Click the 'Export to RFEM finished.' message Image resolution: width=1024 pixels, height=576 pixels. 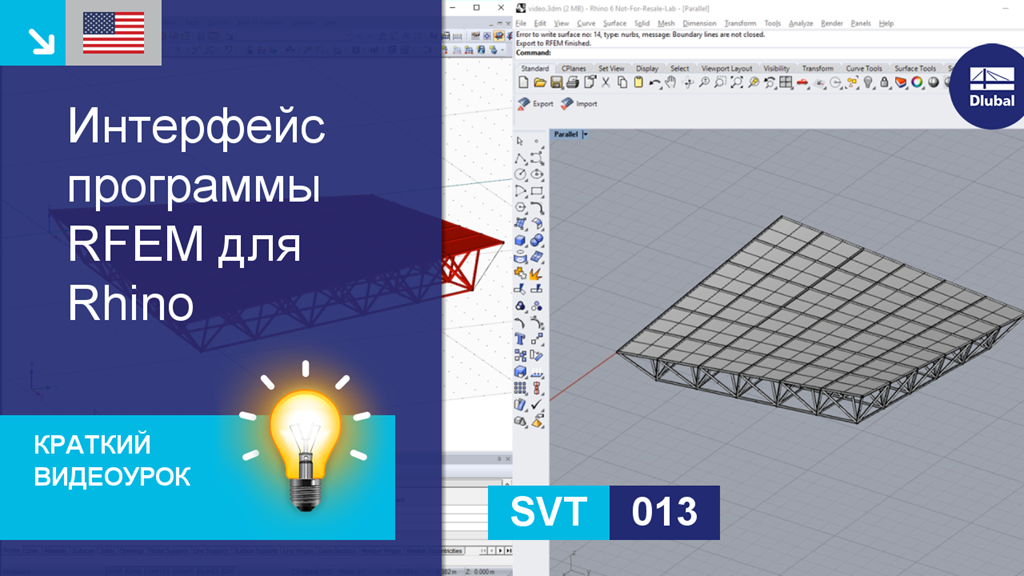tap(553, 43)
